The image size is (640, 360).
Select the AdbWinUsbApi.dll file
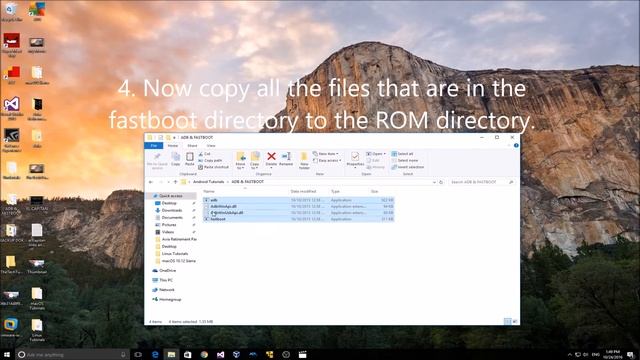[x=298, y=213]
